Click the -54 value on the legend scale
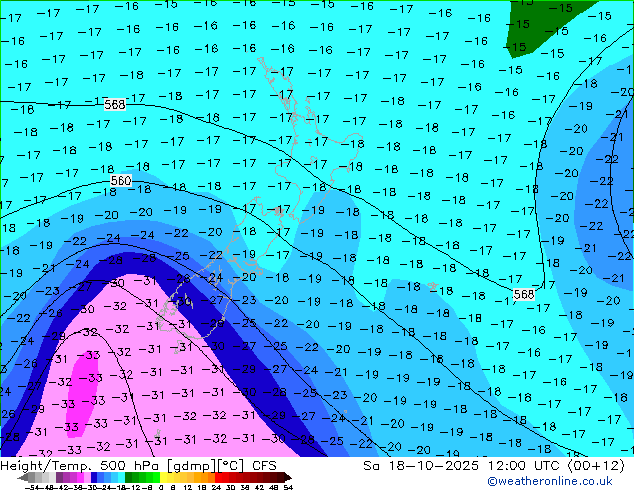This screenshot has height=490, width=634. tap(32, 487)
